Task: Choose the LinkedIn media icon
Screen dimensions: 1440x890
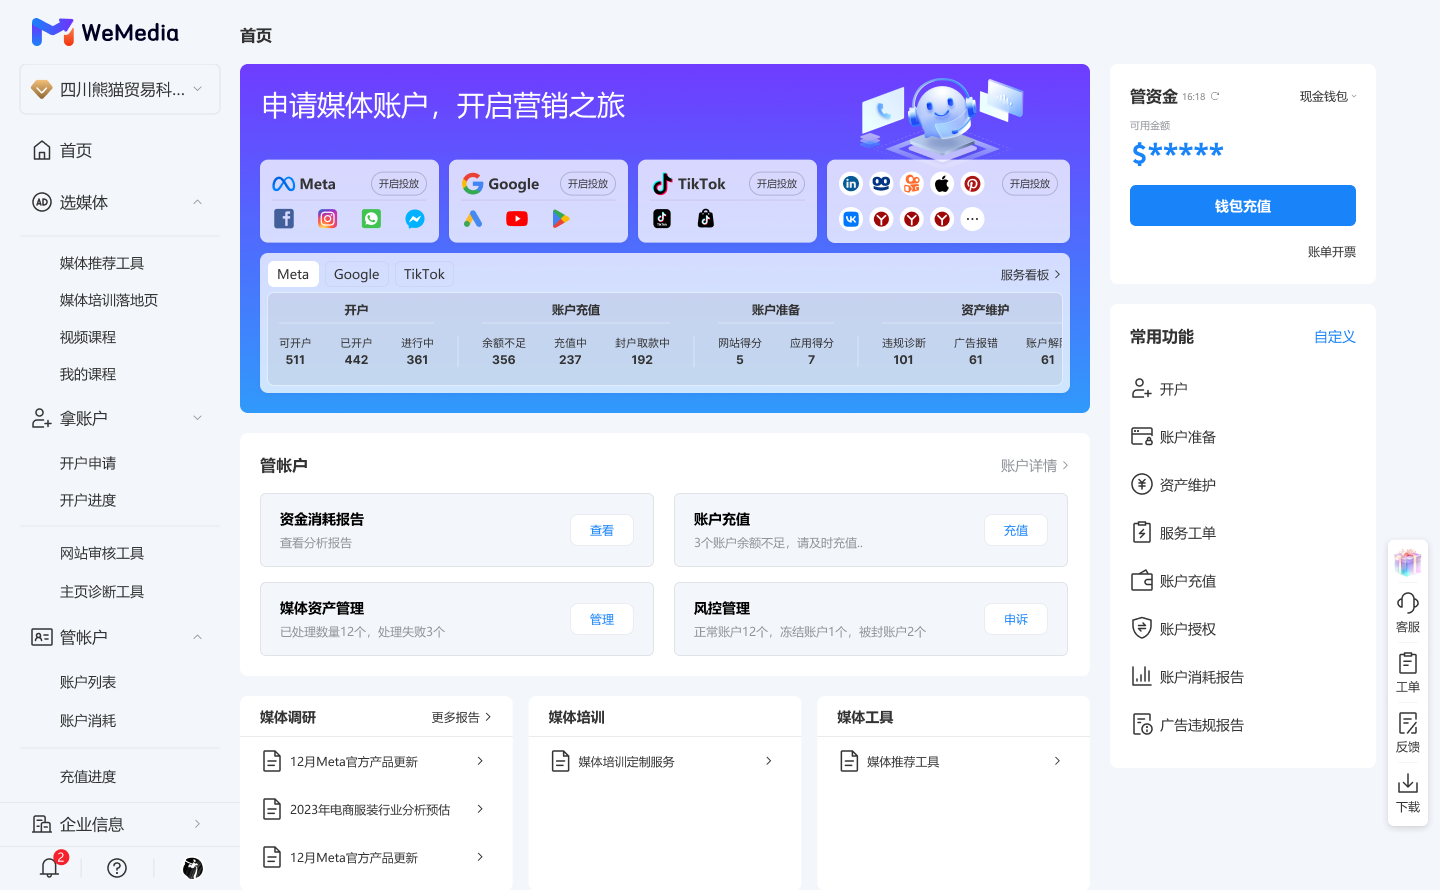Action: point(851,184)
